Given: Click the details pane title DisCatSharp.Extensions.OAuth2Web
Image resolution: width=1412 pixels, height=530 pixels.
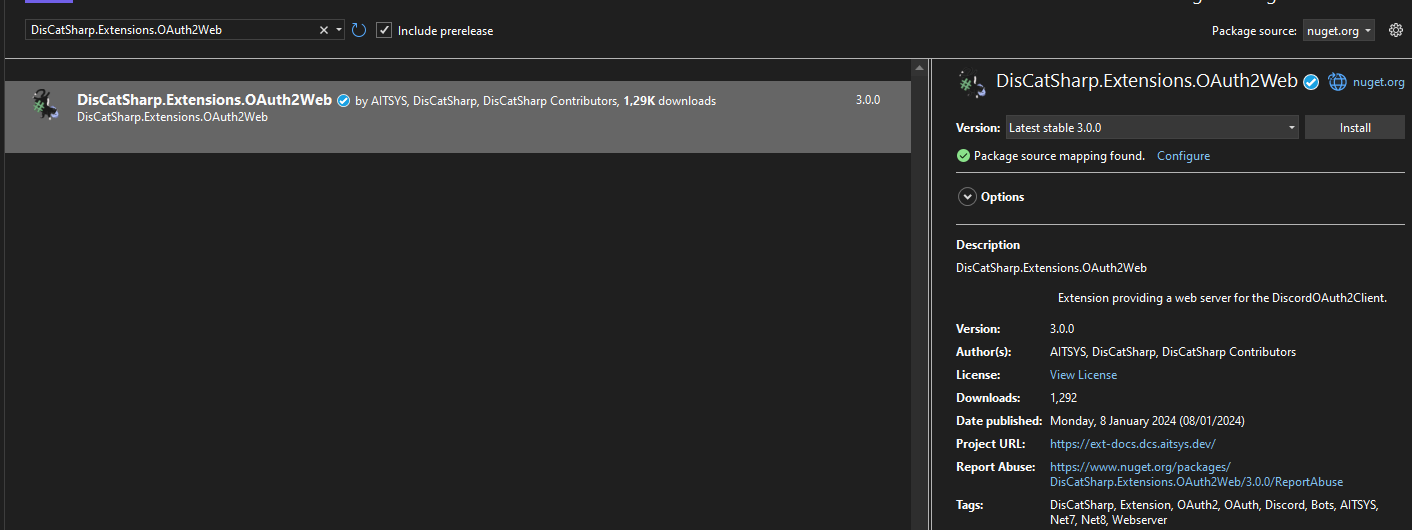Looking at the screenshot, I should pos(1147,81).
